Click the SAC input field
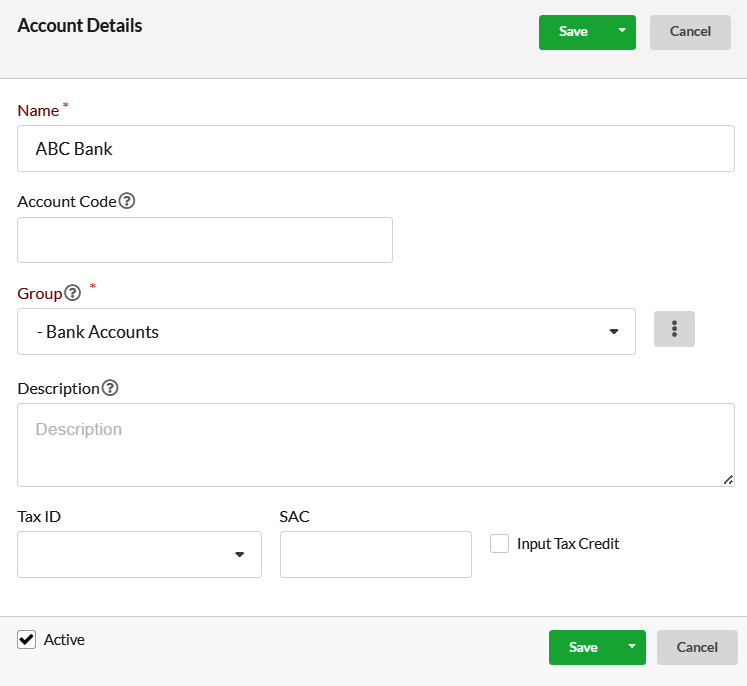 point(376,555)
